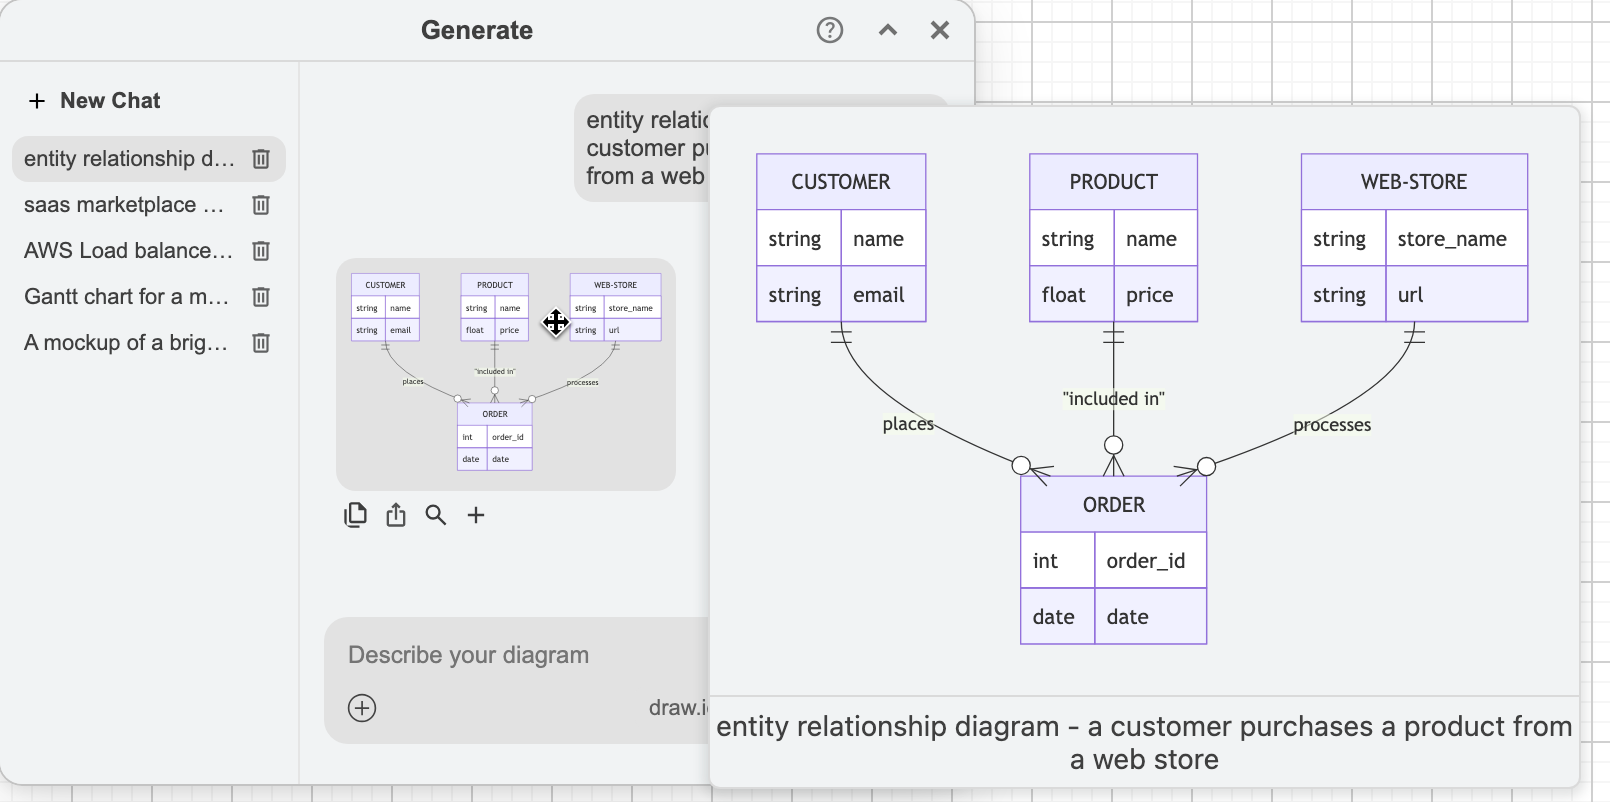Select the WEB-STORE entity header in preview
This screenshot has width=1610, height=802.
[x=1414, y=182]
